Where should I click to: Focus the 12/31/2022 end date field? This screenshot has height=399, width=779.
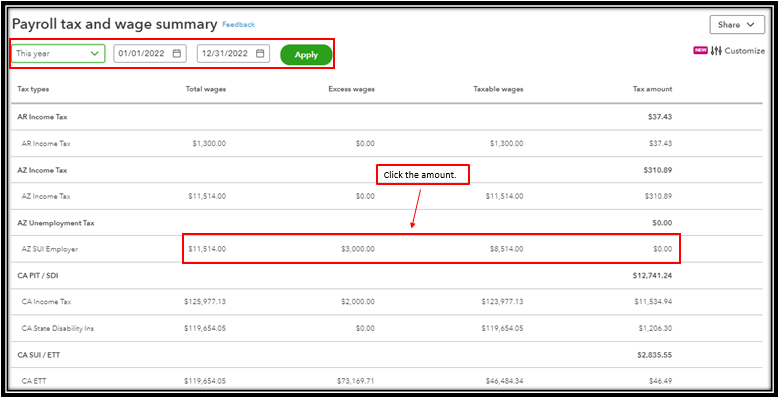click(234, 54)
